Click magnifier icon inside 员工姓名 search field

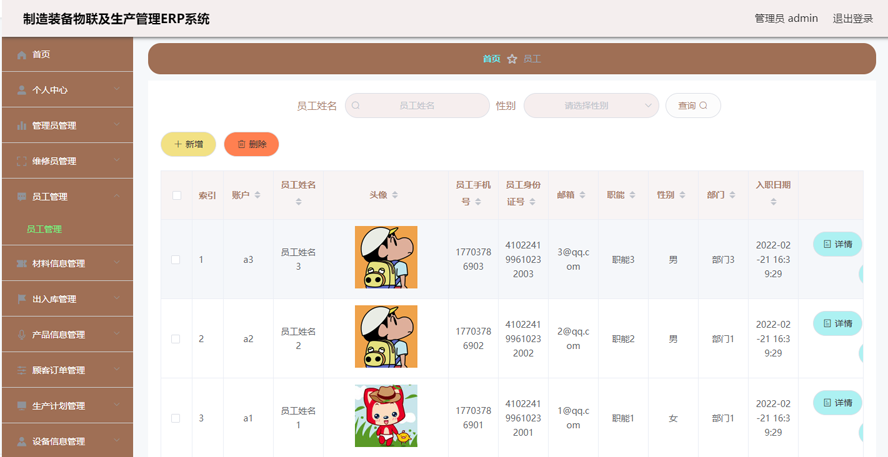pos(356,105)
